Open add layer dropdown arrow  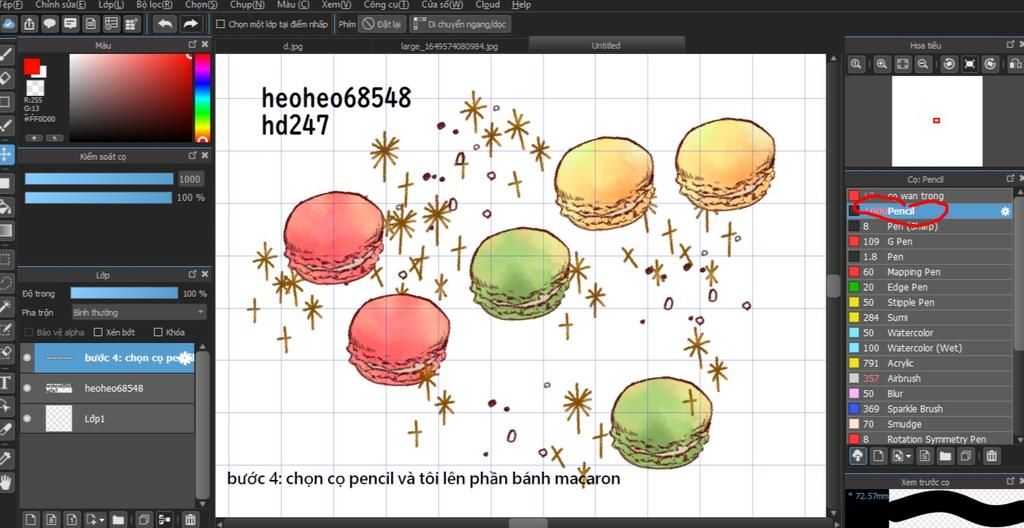pyautogui.click(x=102, y=520)
